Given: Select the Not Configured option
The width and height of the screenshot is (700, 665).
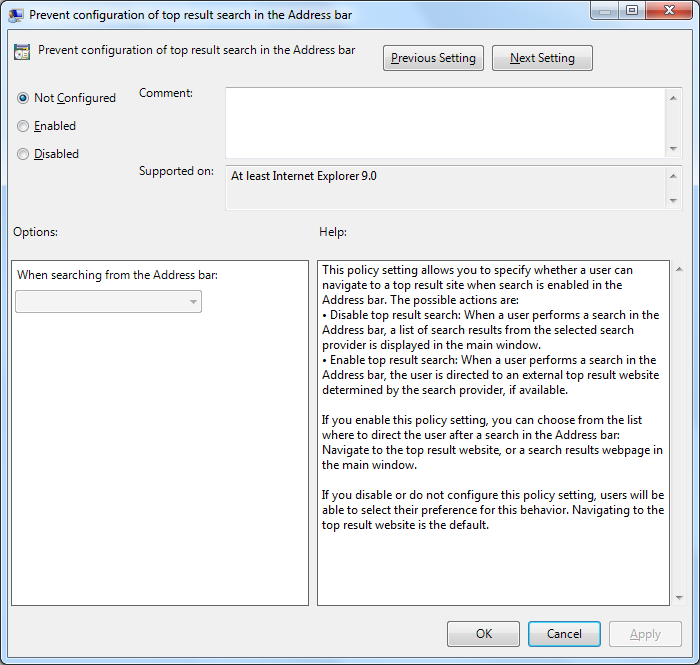Looking at the screenshot, I should pos(23,98).
